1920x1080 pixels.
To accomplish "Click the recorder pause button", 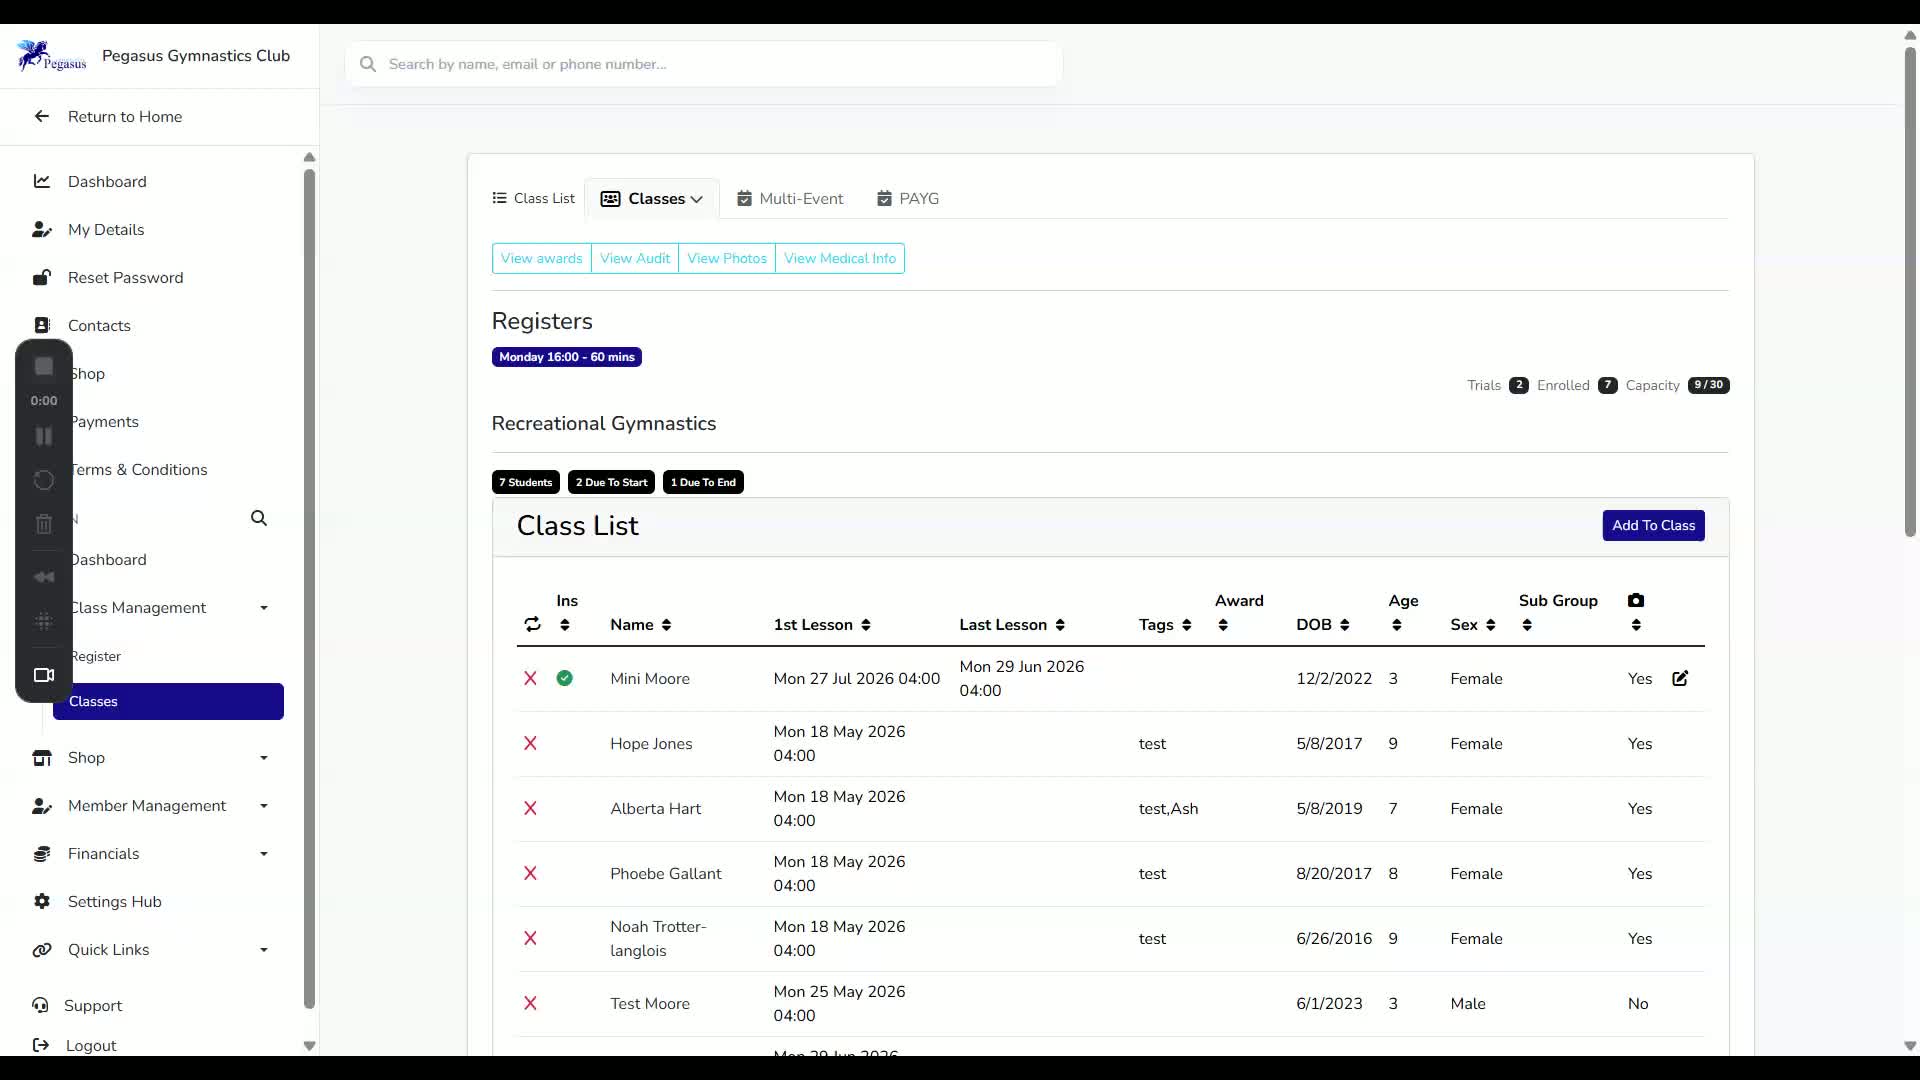I will click(44, 436).
